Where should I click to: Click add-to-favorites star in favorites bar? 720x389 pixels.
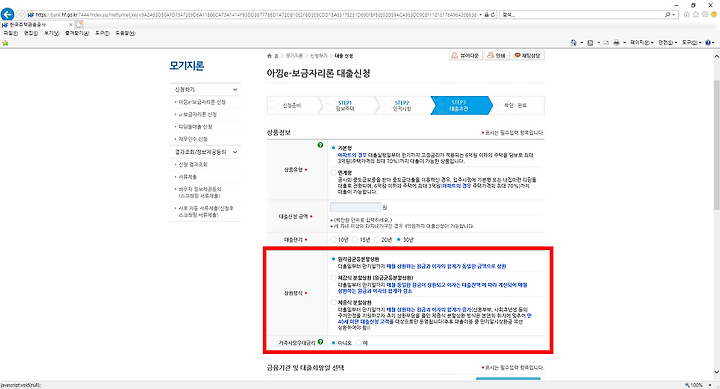point(5,43)
